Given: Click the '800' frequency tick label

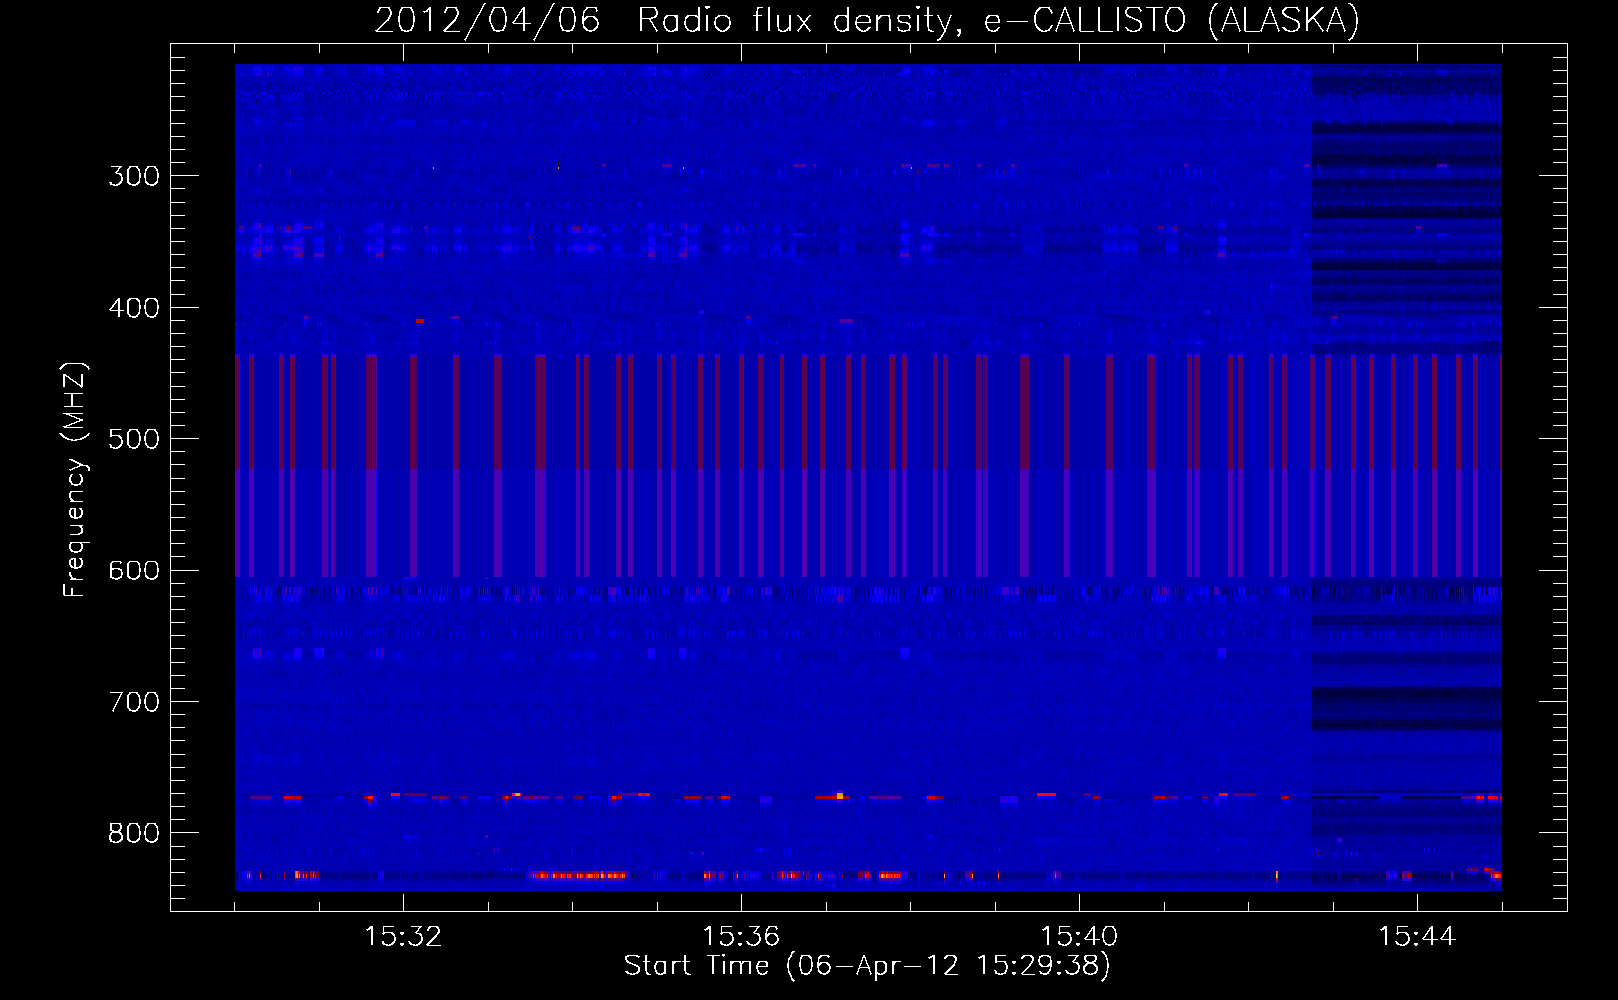Looking at the screenshot, I should [x=134, y=833].
